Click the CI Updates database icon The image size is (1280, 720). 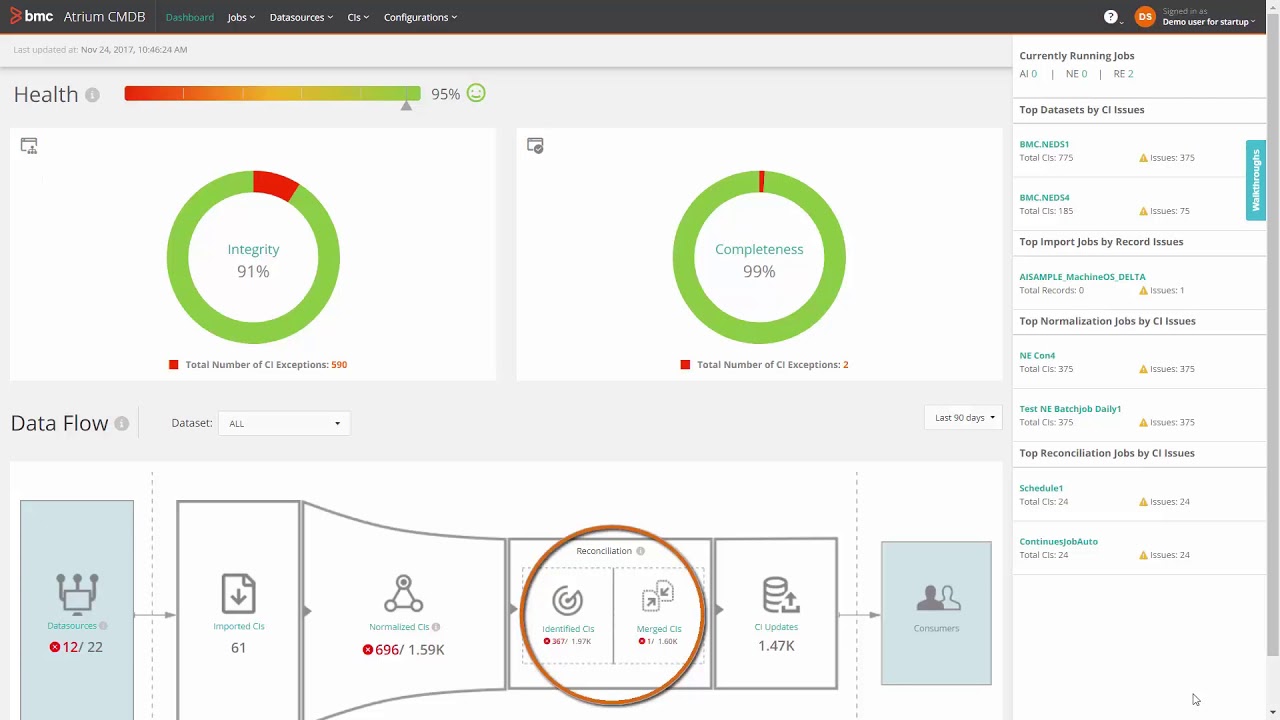pyautogui.click(x=780, y=594)
